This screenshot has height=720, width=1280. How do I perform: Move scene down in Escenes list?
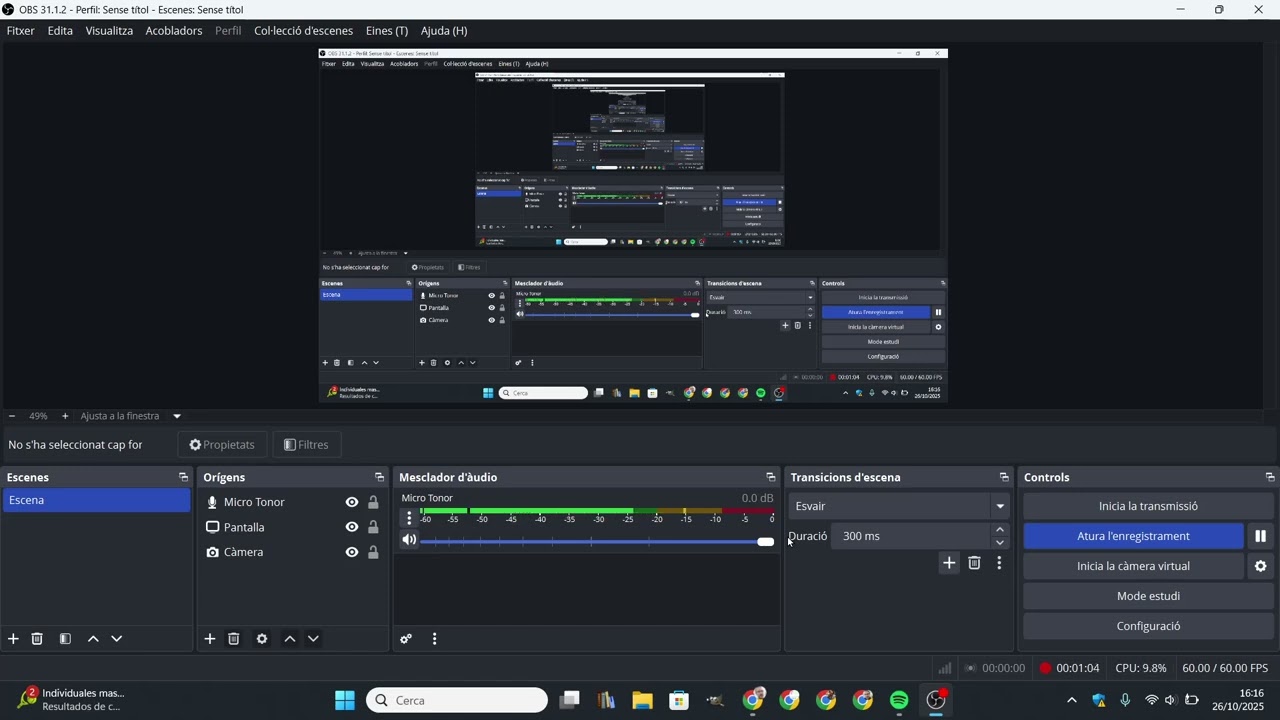point(116,639)
